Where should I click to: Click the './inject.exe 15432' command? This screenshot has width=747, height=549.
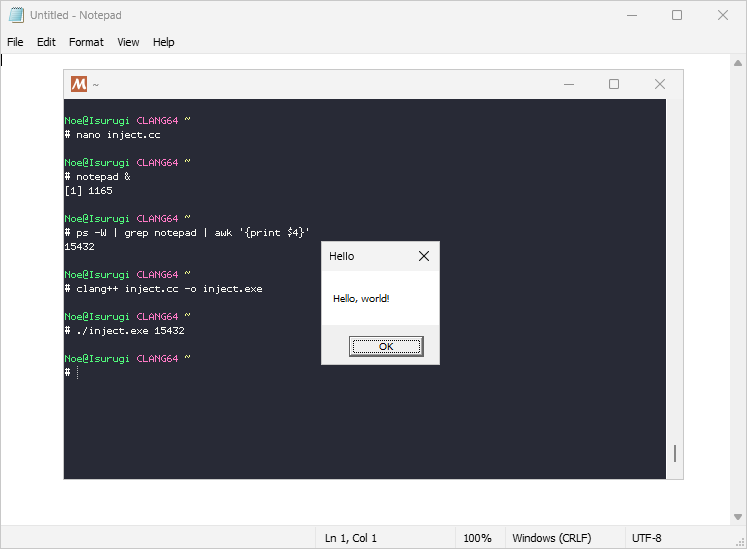[124, 331]
